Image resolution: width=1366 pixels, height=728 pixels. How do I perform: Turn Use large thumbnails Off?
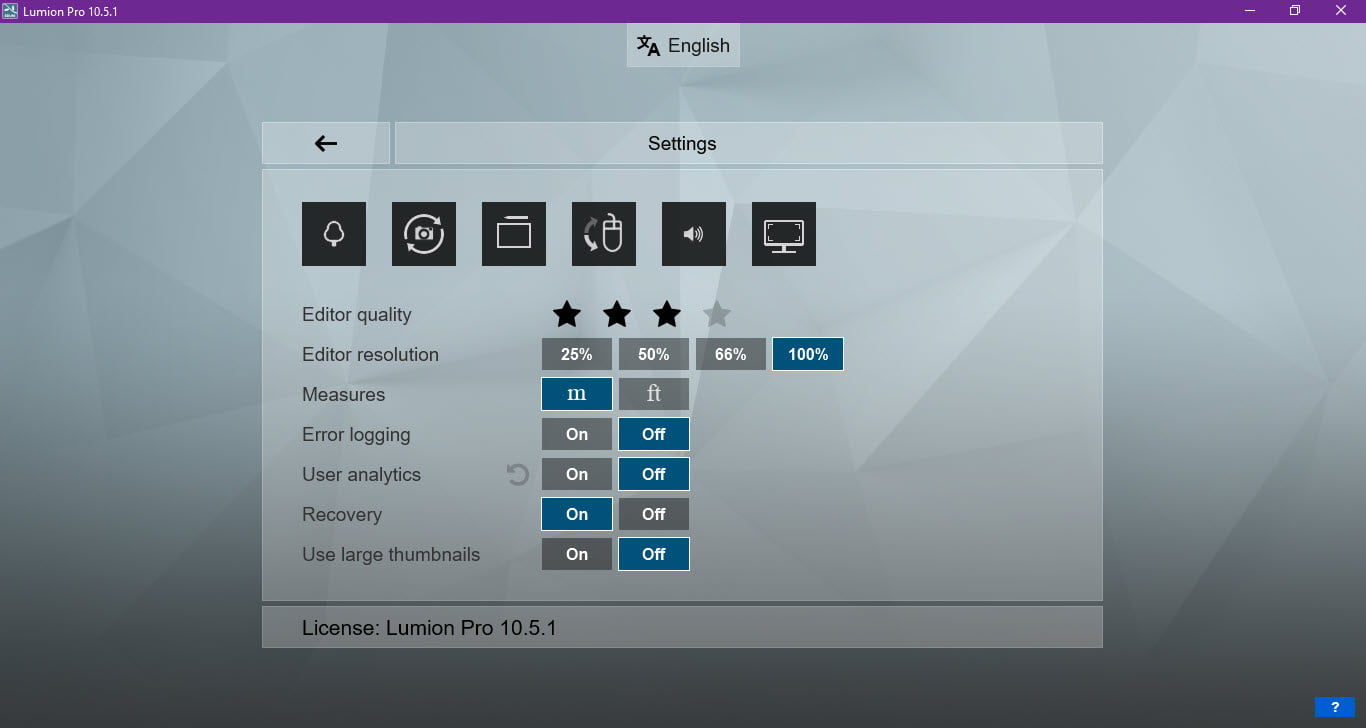point(654,554)
